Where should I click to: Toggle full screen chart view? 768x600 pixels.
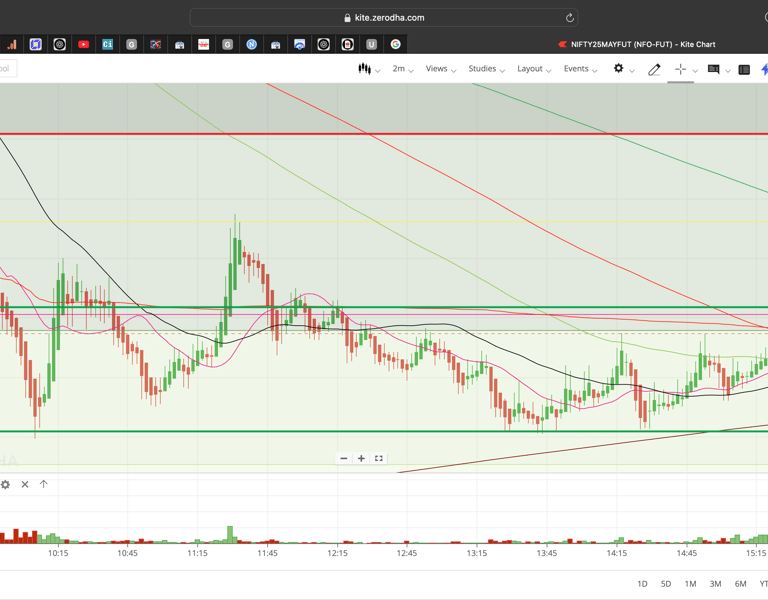click(x=379, y=458)
